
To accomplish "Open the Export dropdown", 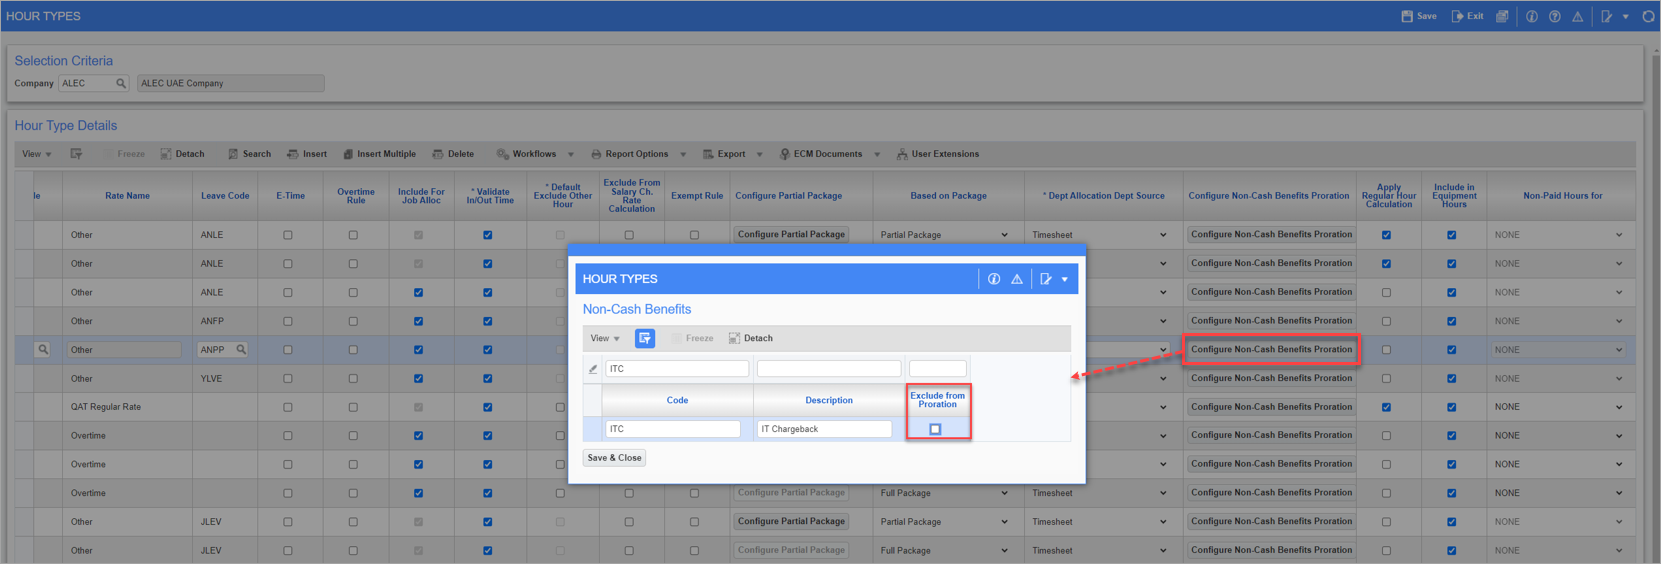I will coord(759,155).
